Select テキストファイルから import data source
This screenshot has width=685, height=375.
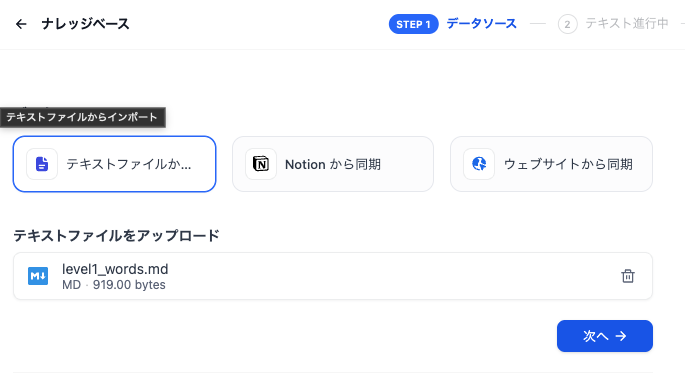pos(114,164)
